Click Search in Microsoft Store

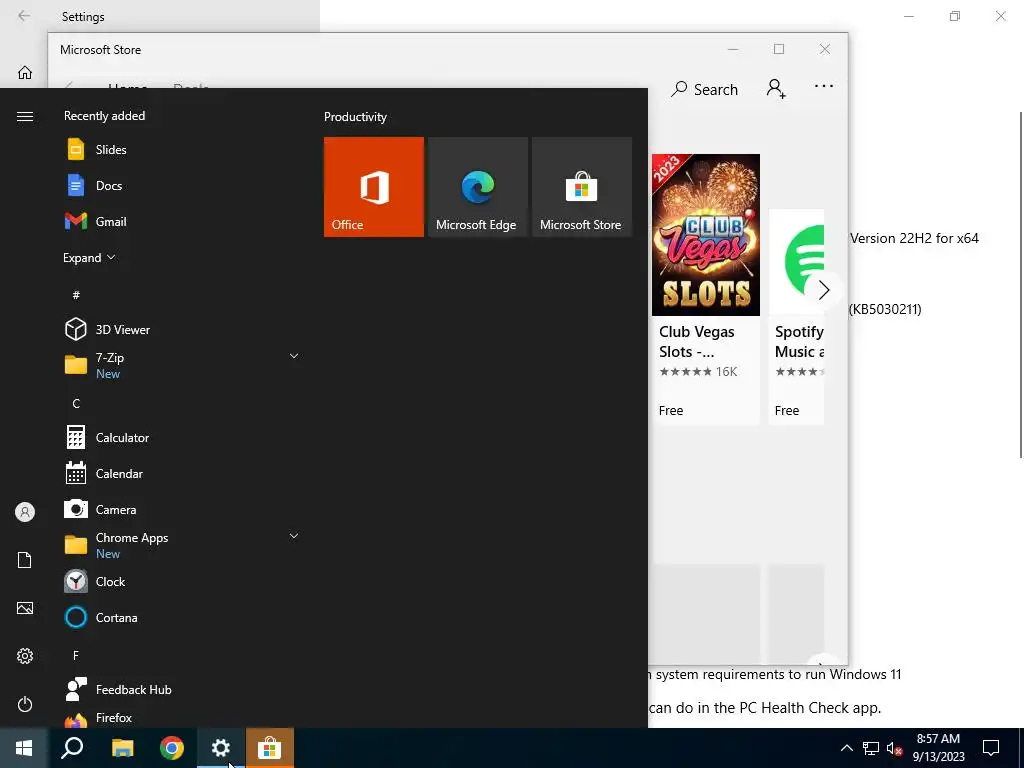click(x=704, y=89)
